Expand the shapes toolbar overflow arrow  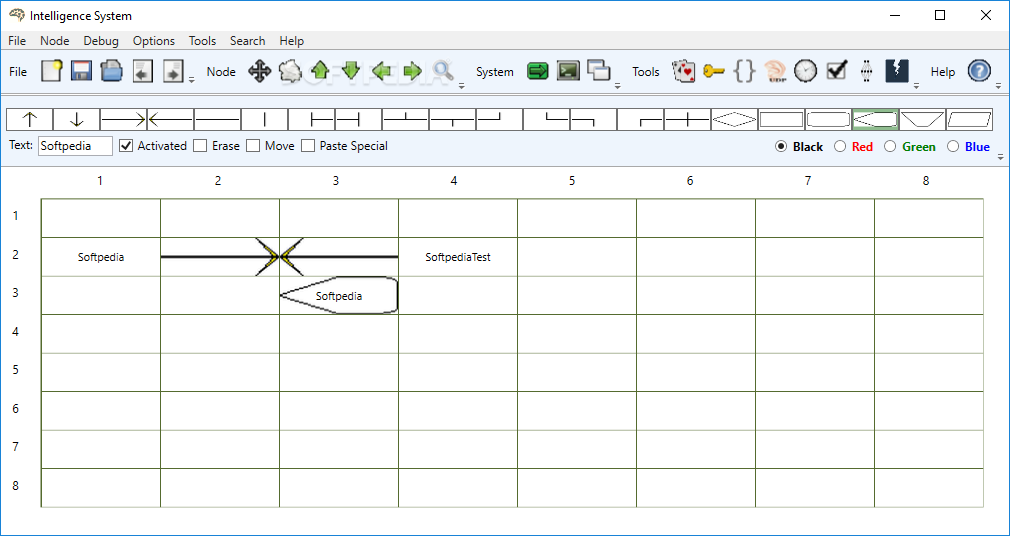1000,157
